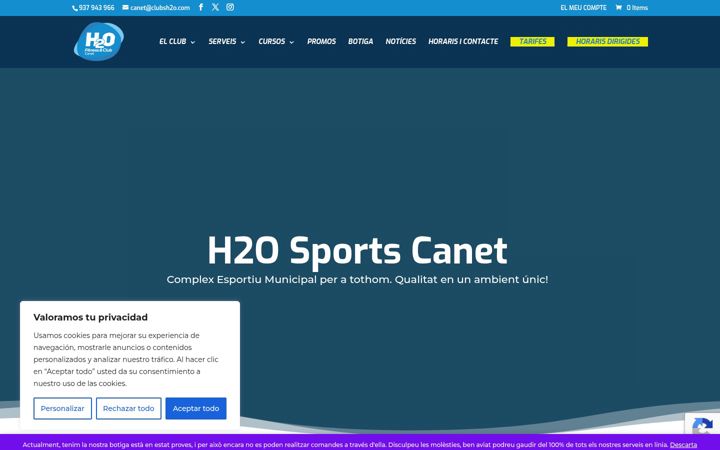Viewport: 720px width, 450px height.
Task: Go to the Promos page
Action: click(321, 41)
